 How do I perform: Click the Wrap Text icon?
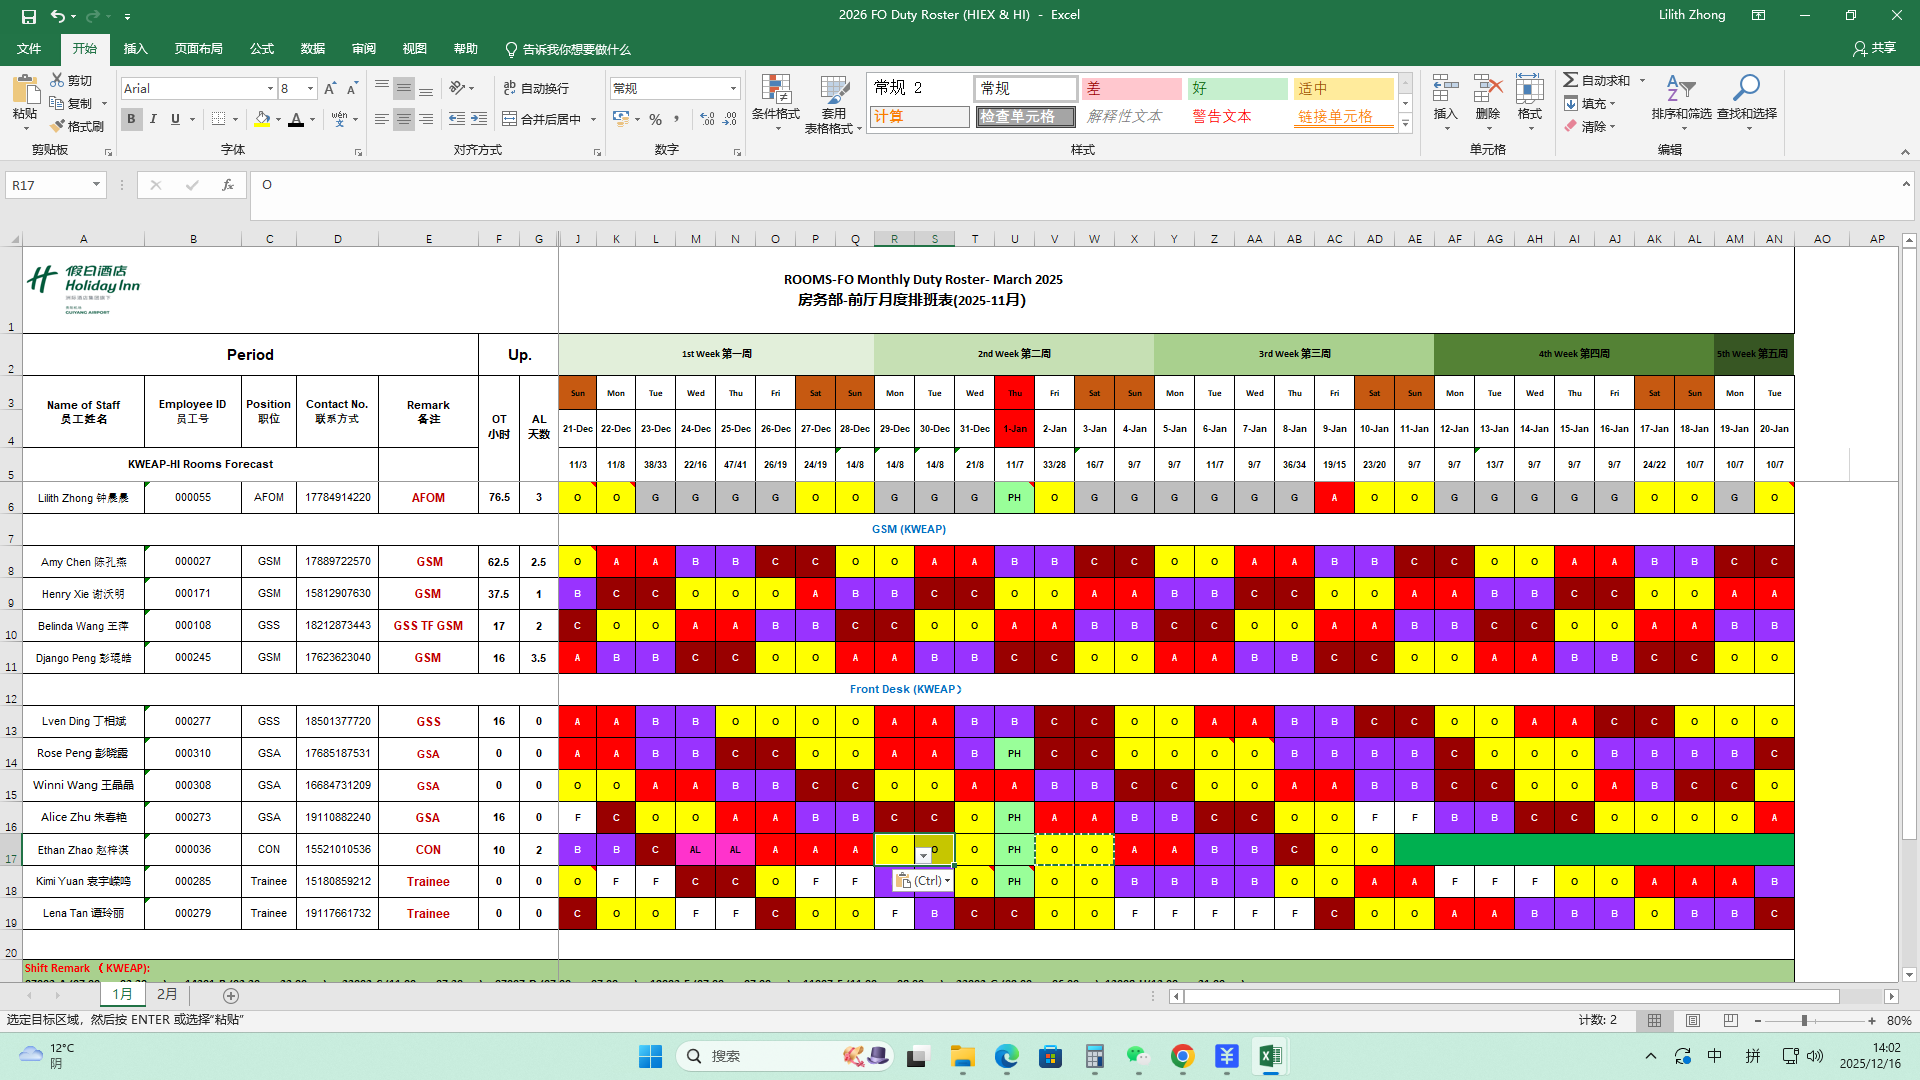click(510, 88)
